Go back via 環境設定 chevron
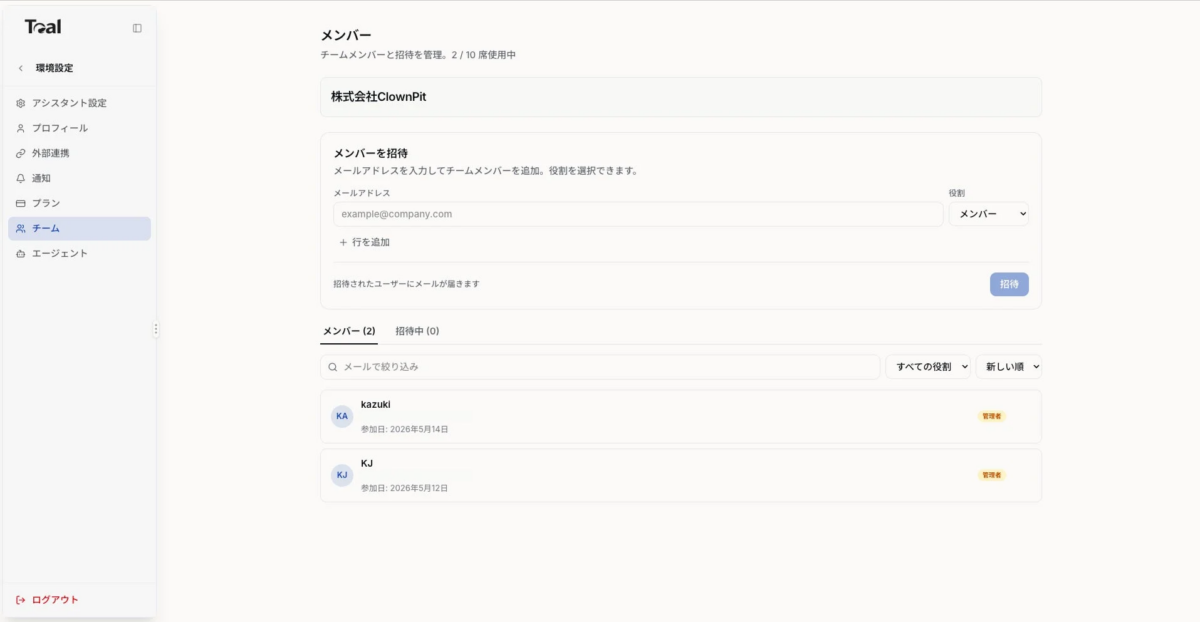Screen dimensions: 1200x622 [21, 68]
